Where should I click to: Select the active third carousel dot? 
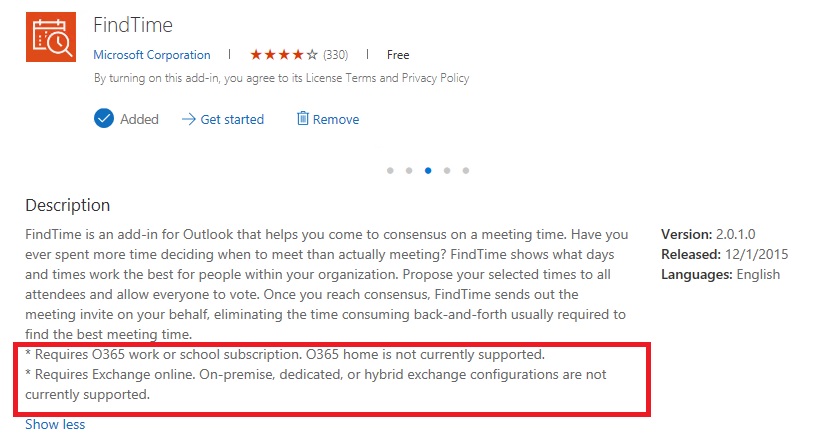pyautogui.click(x=428, y=171)
